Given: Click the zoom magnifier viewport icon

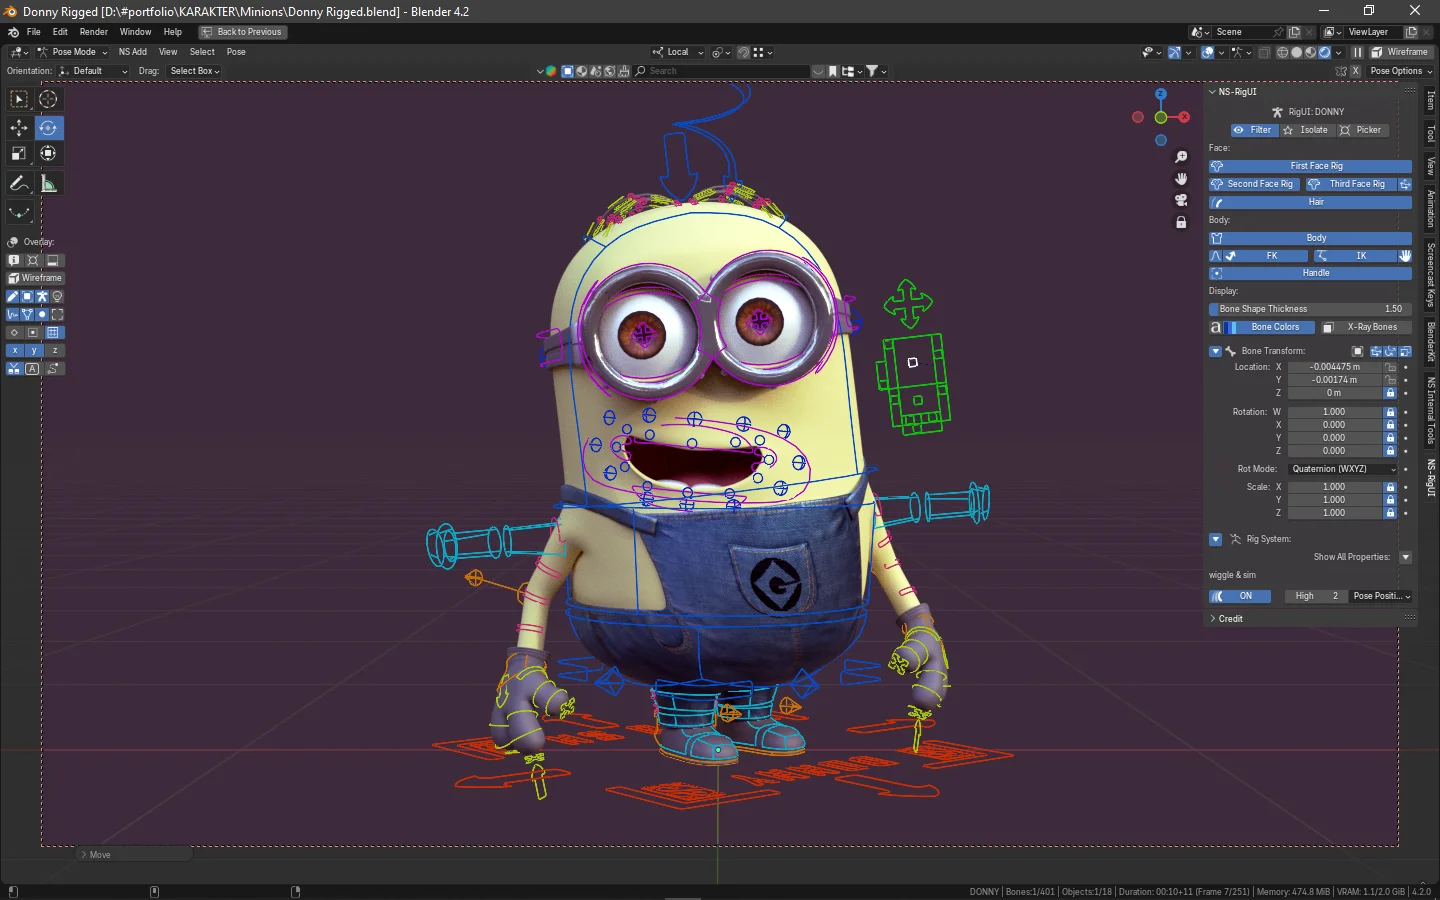Looking at the screenshot, I should click(x=1181, y=157).
